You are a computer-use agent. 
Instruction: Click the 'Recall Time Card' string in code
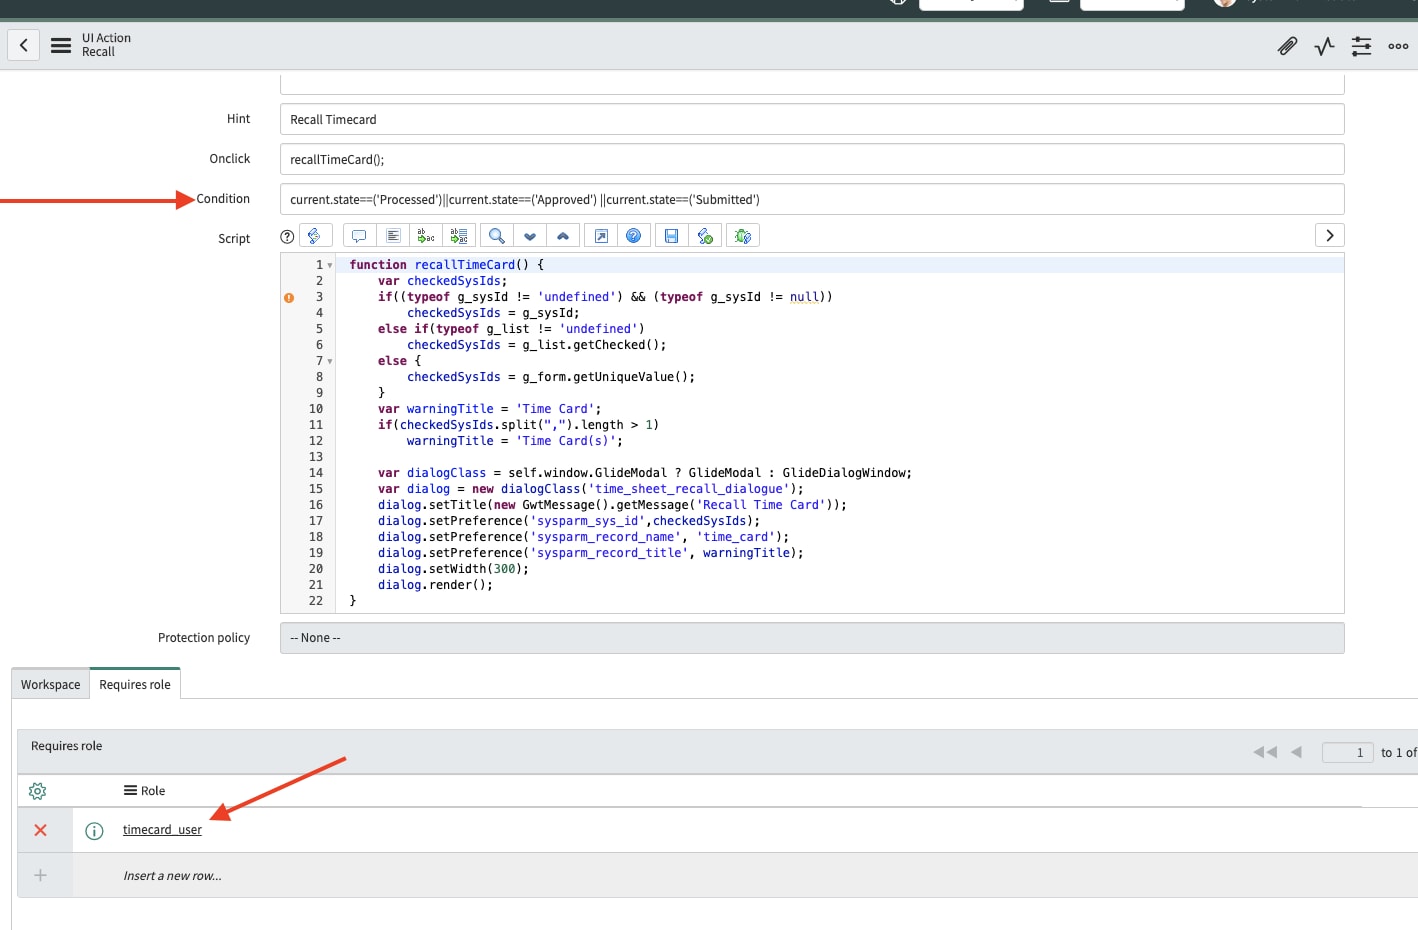tap(760, 505)
